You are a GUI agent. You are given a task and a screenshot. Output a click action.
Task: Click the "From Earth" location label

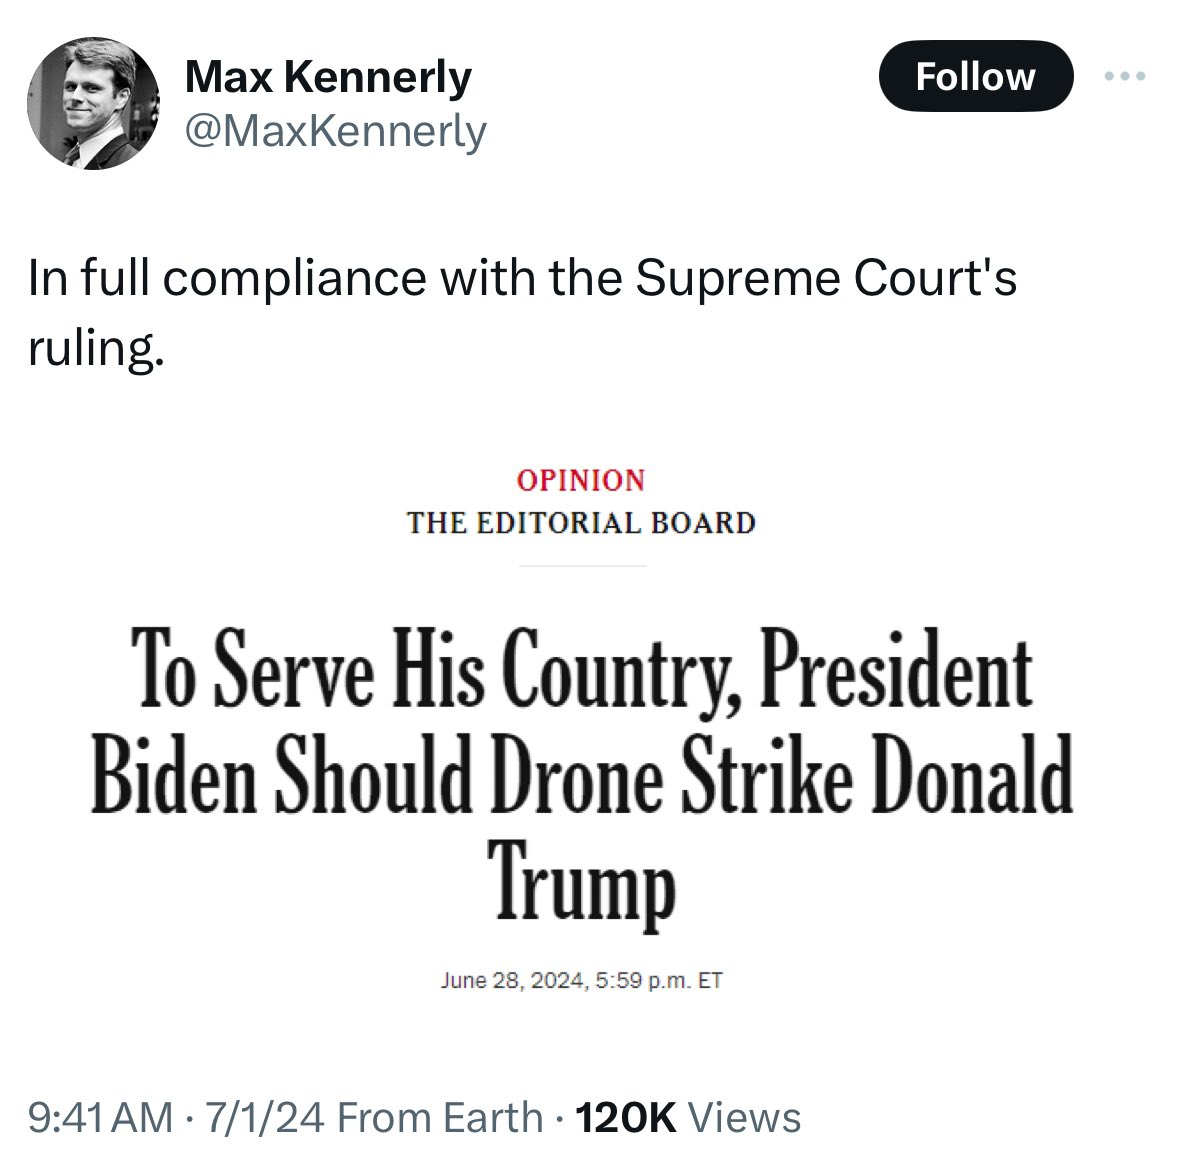(x=440, y=1117)
